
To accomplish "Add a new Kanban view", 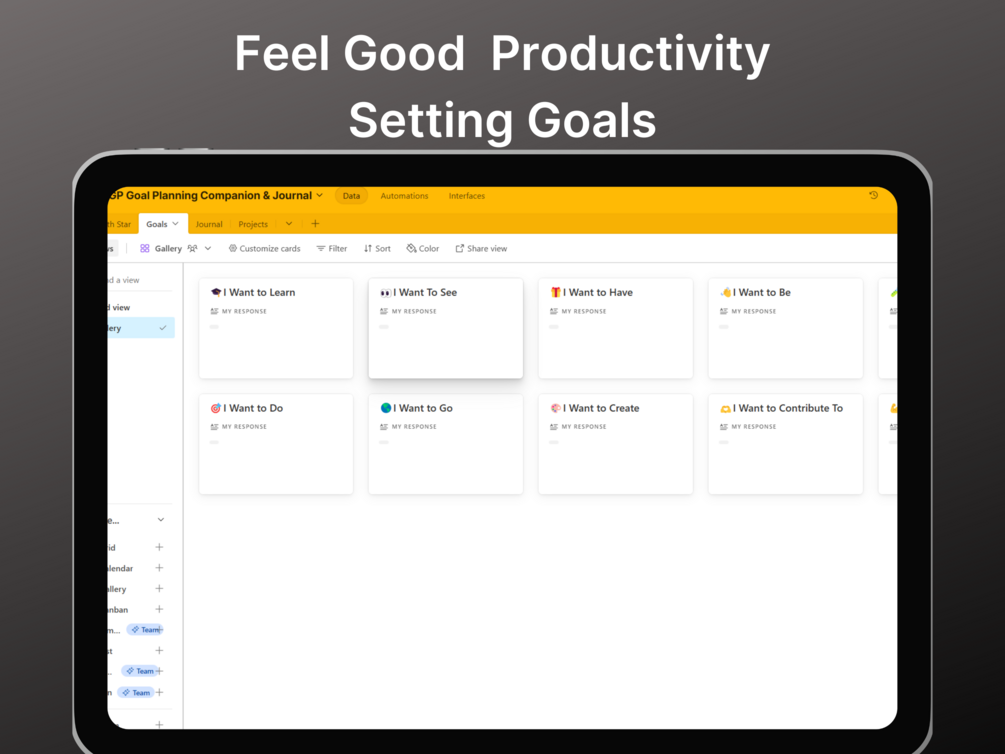I will click(x=159, y=609).
